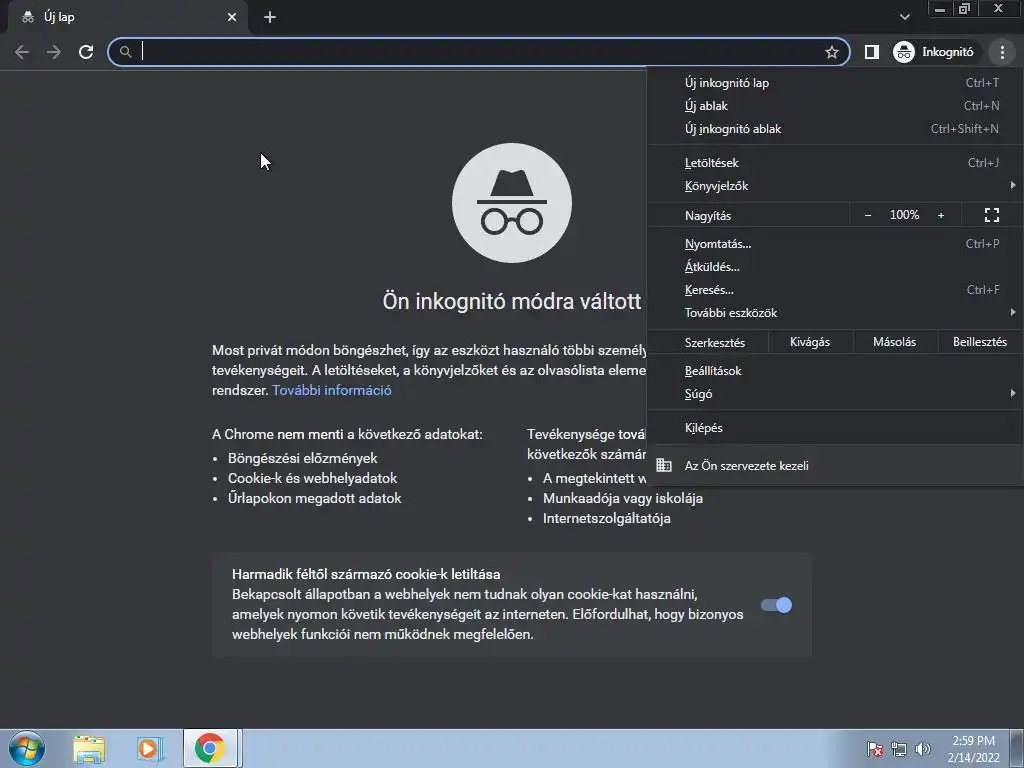Close the Új lap tab
Image resolution: width=1024 pixels, height=768 pixels.
point(232,18)
